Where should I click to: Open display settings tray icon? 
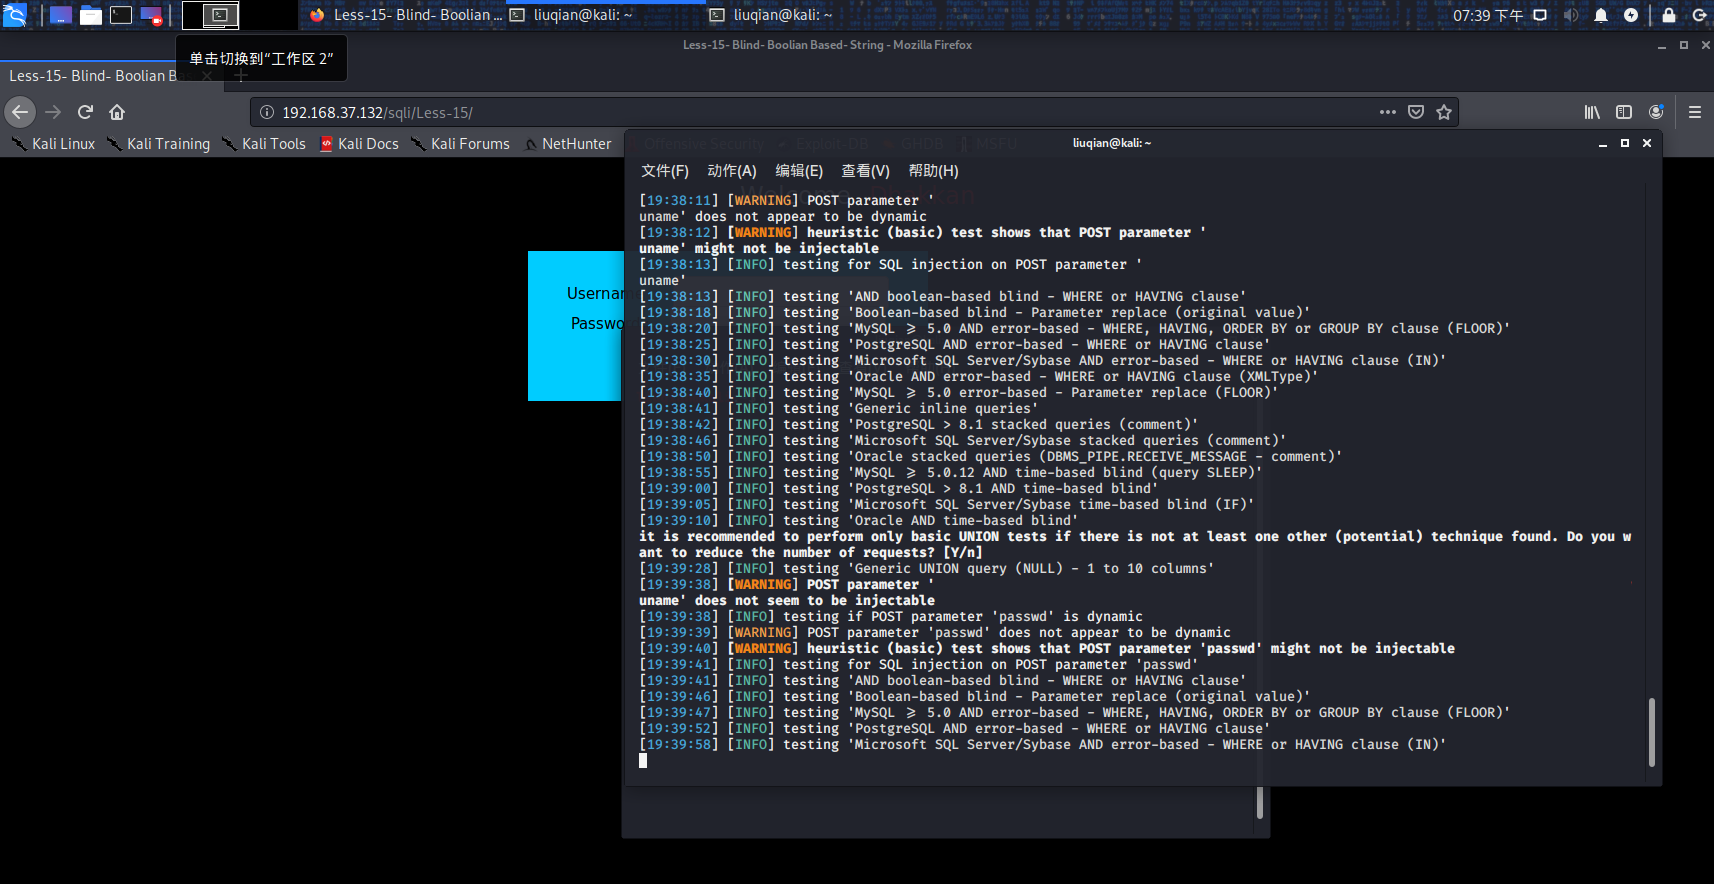1540,15
